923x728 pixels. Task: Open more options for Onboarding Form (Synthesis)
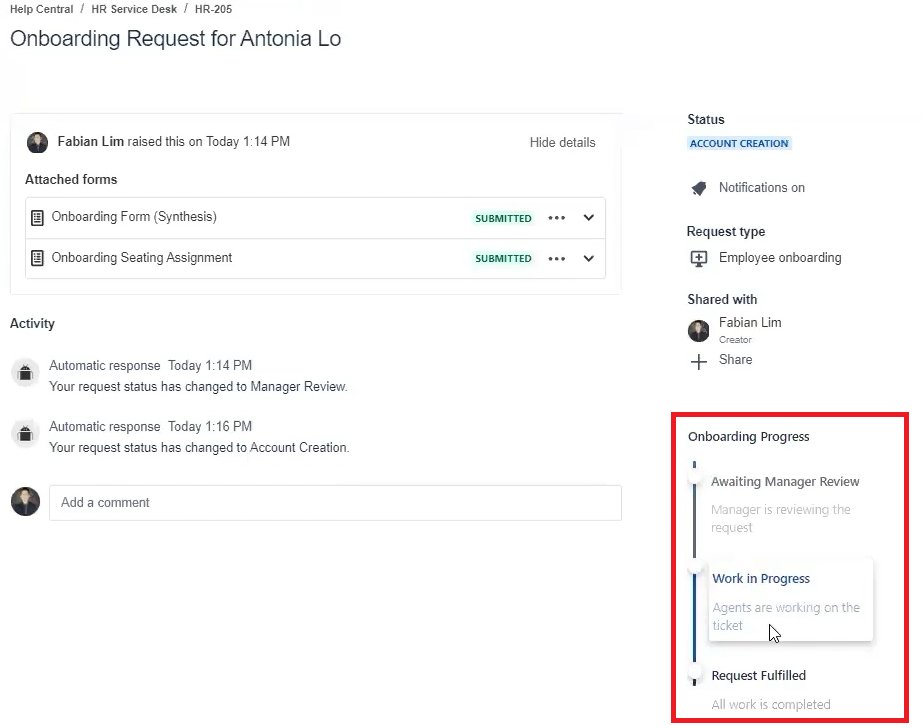(556, 218)
